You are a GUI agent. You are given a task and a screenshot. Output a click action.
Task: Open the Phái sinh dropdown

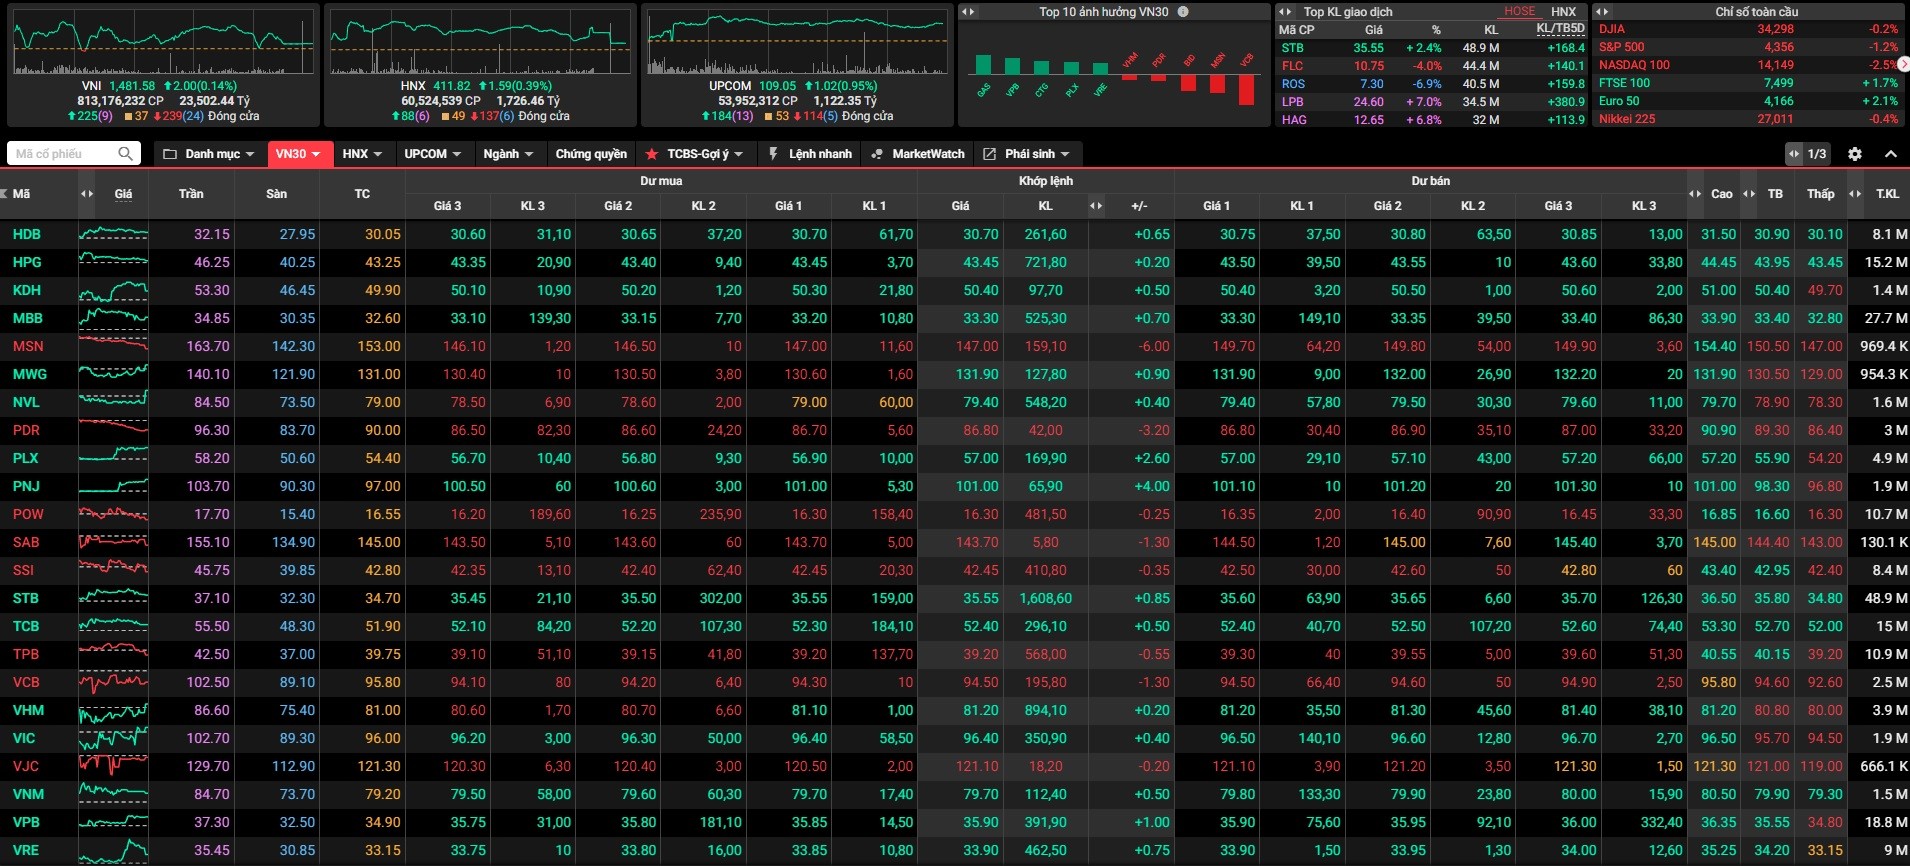click(x=1027, y=154)
